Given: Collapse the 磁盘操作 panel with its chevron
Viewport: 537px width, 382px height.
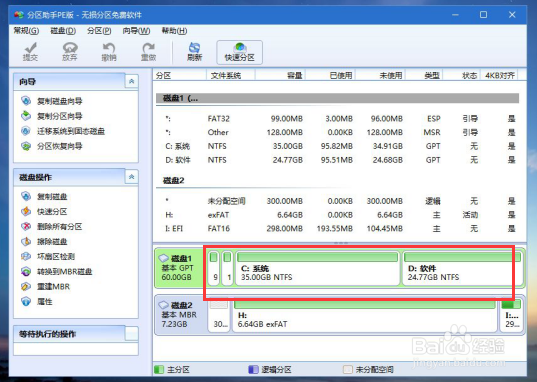Looking at the screenshot, I should pyautogui.click(x=132, y=177).
